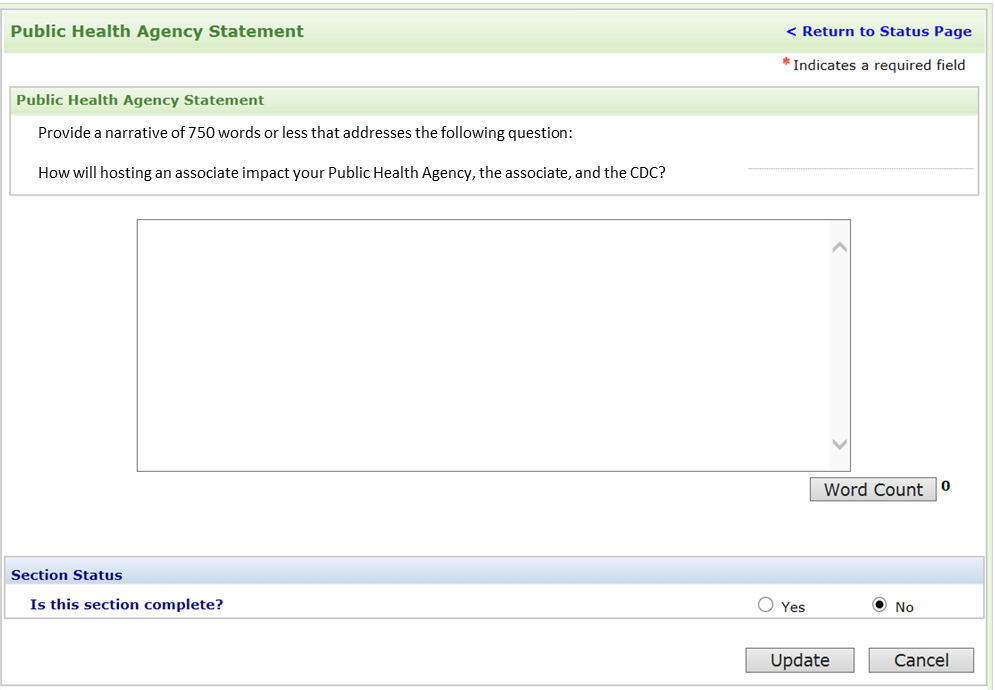Click the text area vertical scrollbar track
This screenshot has width=995, height=690.
[x=840, y=345]
